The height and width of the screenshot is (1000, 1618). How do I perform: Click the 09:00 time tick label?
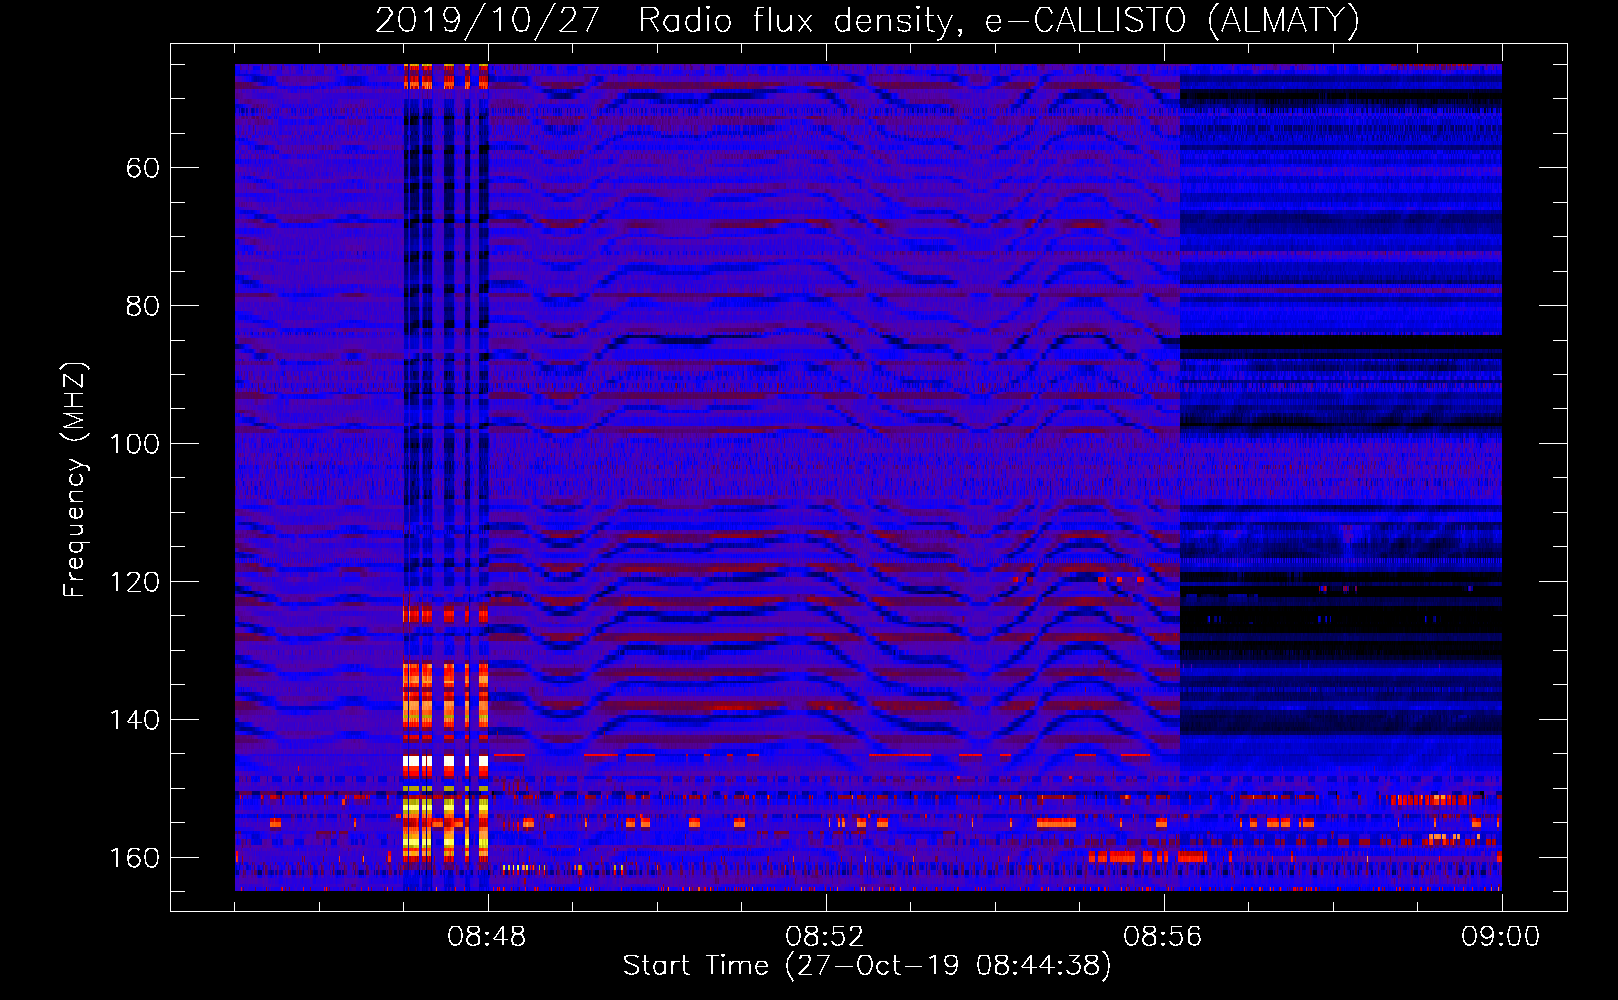1500,937
